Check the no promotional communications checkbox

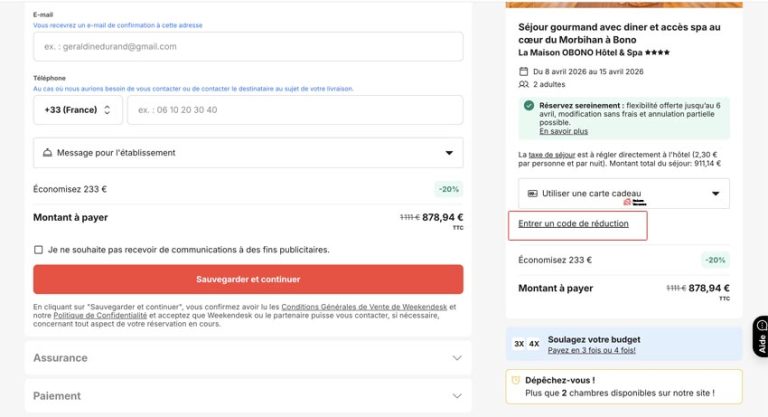click(x=39, y=250)
